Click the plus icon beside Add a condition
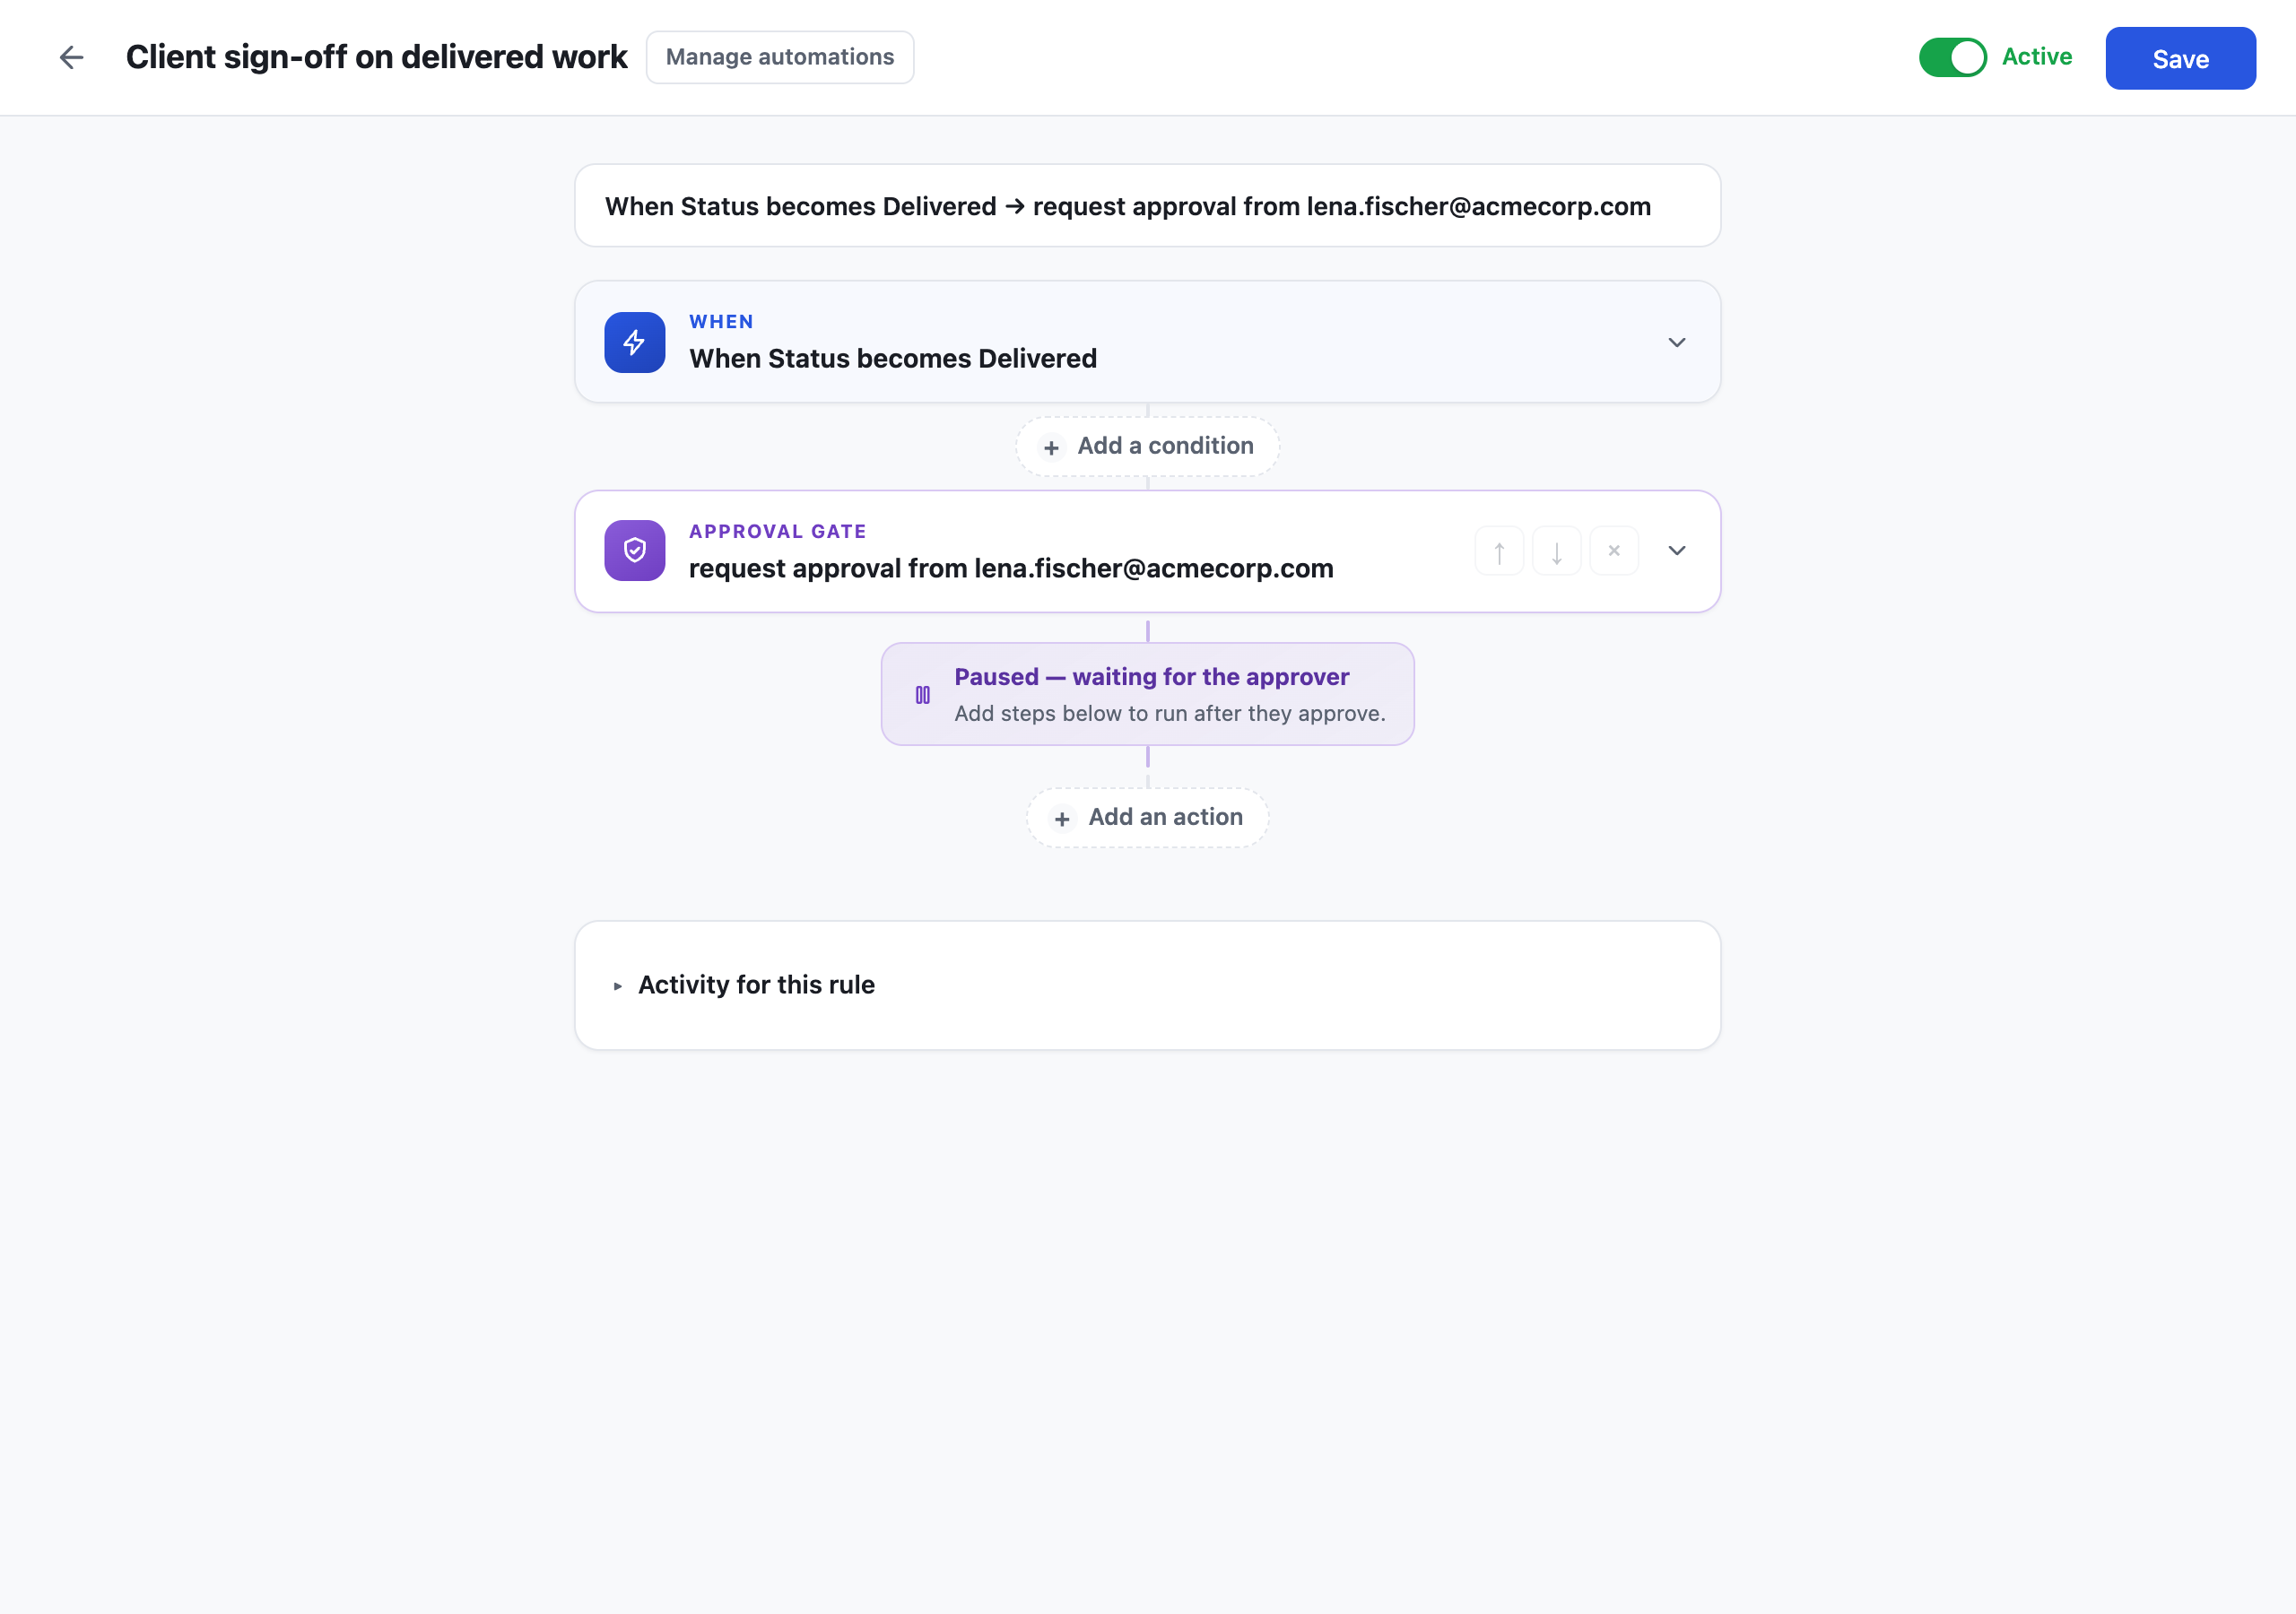Screen dimensions: 2296x1614 [1051, 448]
